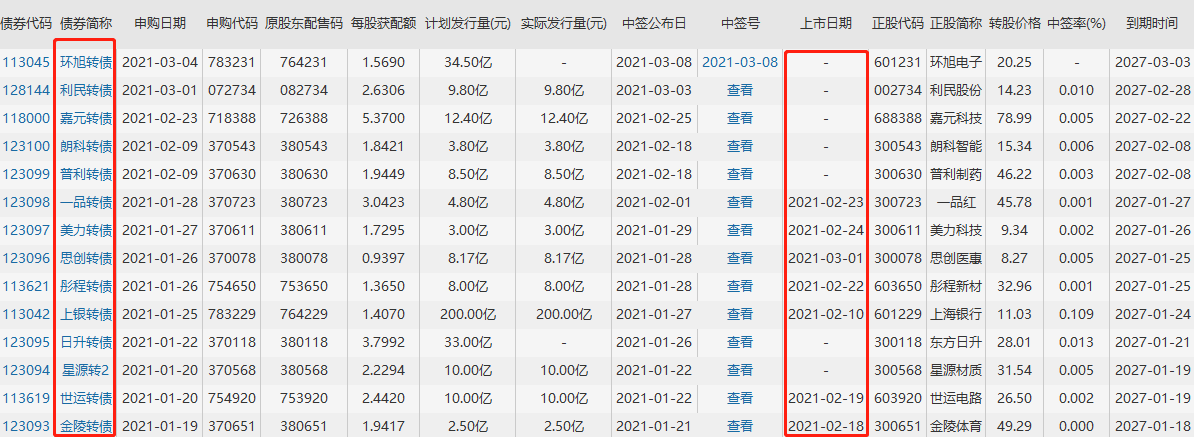
Task: Select the 5.3700 allotment per share cell
Action: [383, 118]
